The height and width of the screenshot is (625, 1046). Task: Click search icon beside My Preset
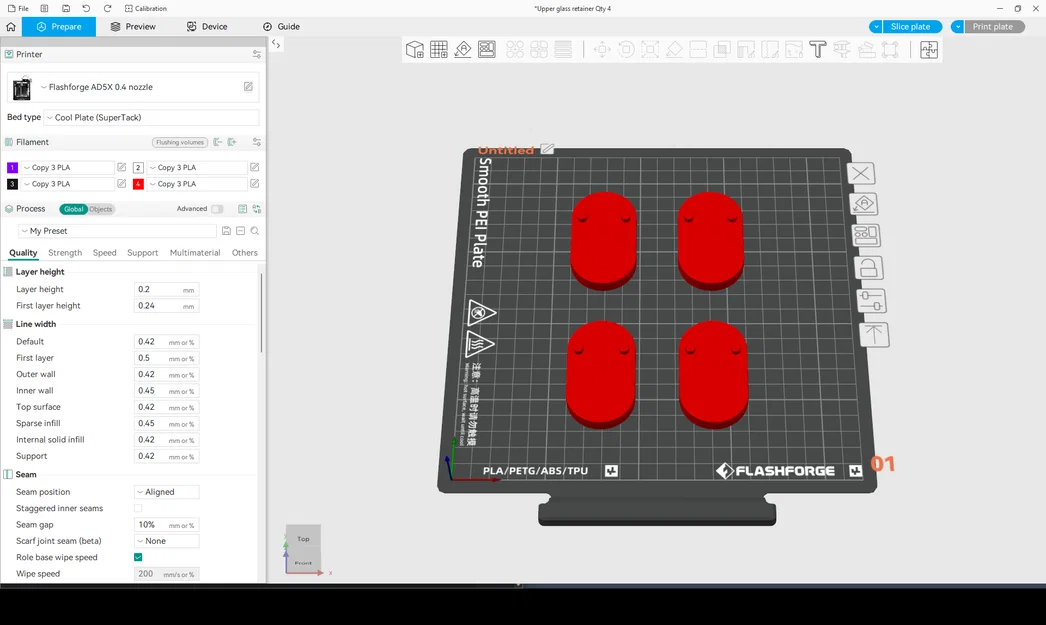click(x=255, y=231)
